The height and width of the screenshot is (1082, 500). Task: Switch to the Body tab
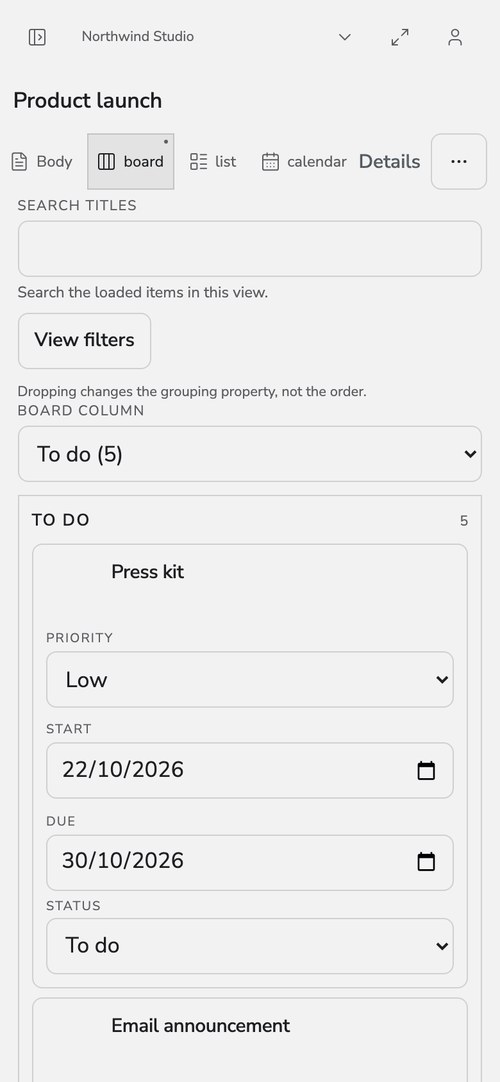pyautogui.click(x=42, y=161)
